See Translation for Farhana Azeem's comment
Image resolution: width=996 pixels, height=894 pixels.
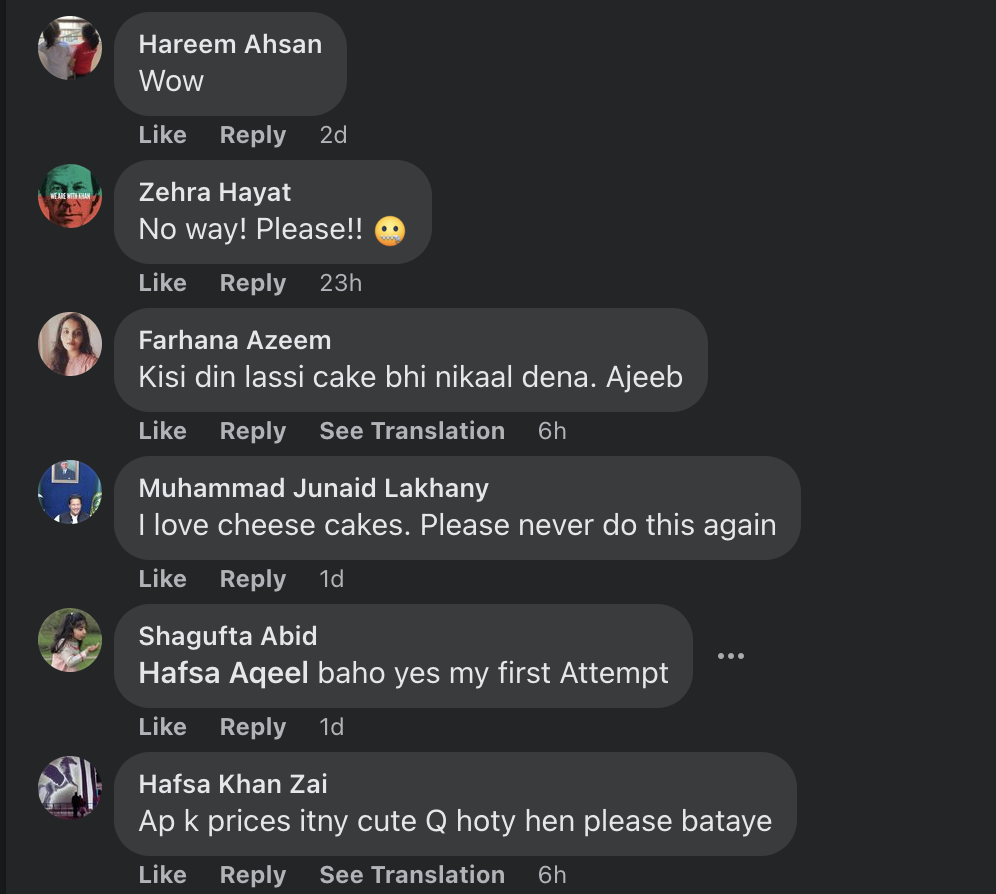coord(412,431)
